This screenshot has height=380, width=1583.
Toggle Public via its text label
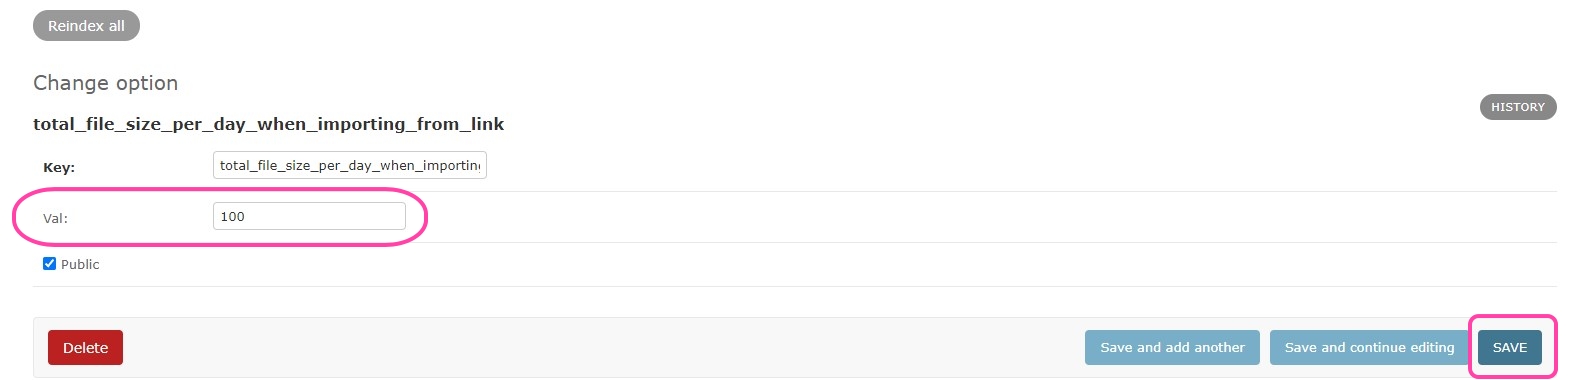(x=80, y=264)
